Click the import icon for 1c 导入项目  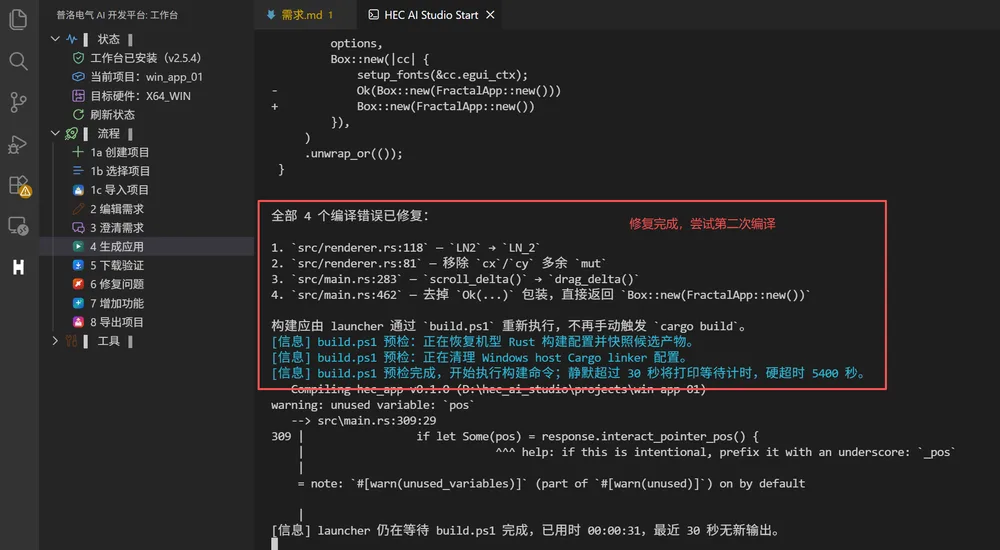click(x=78, y=190)
